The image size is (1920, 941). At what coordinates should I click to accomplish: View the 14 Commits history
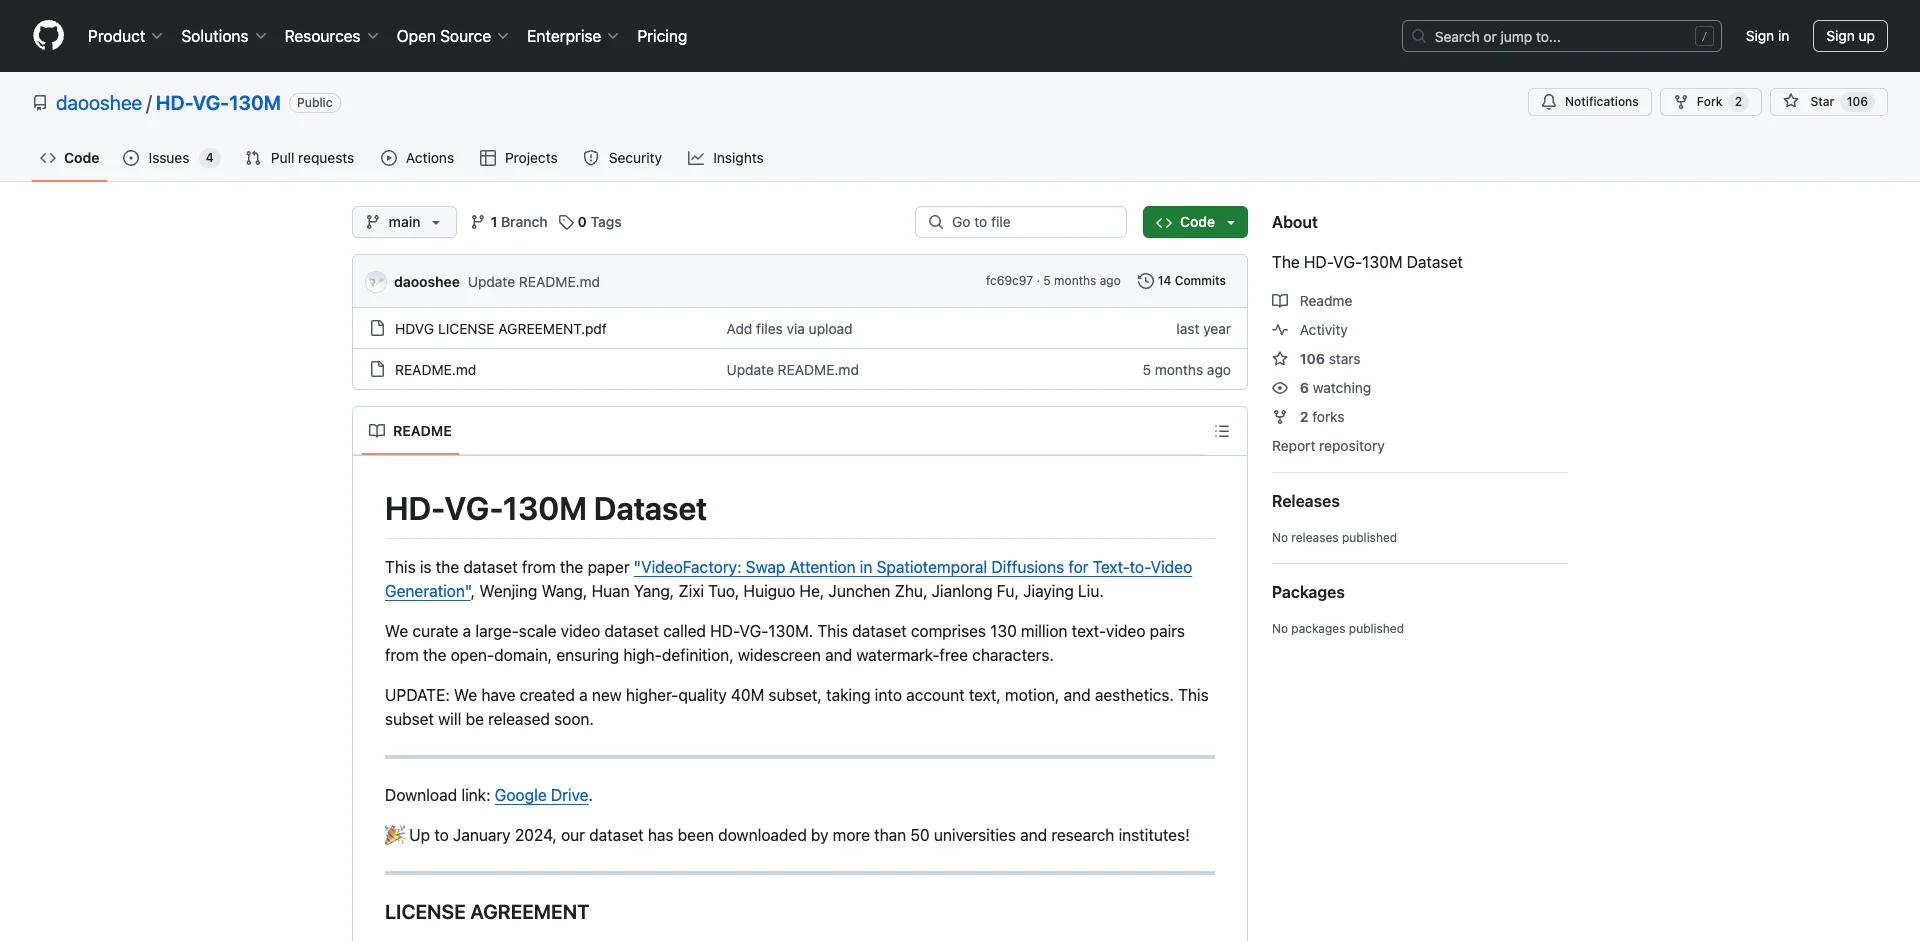[1182, 281]
